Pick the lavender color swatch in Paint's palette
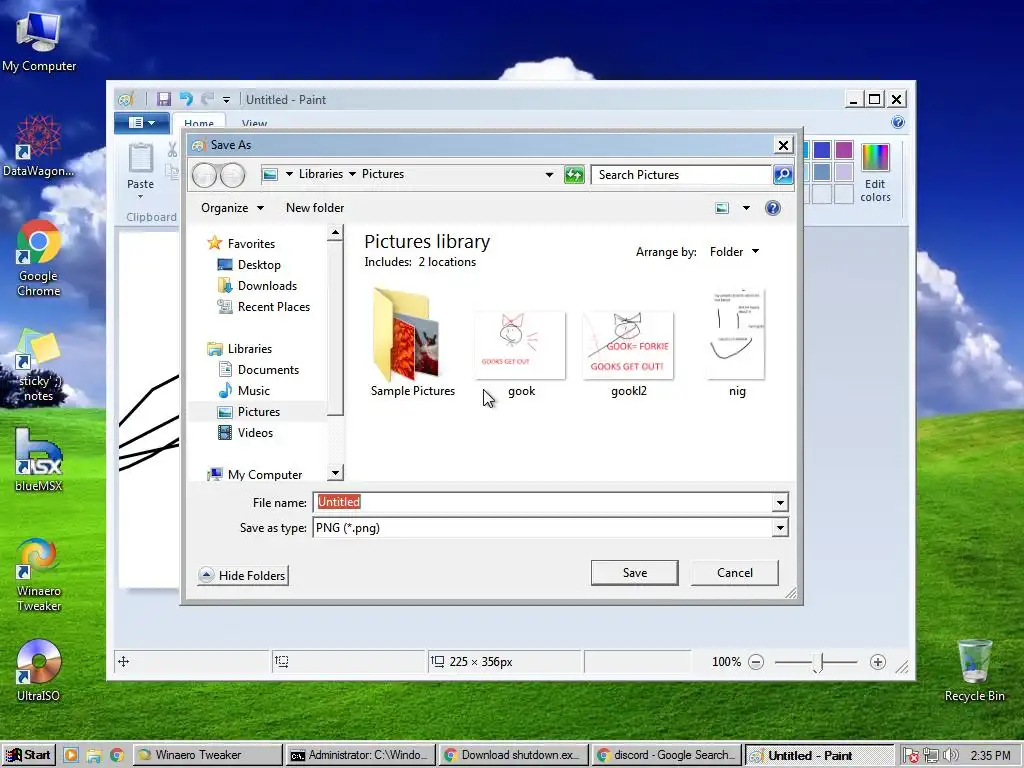The height and width of the screenshot is (768, 1024). (844, 172)
